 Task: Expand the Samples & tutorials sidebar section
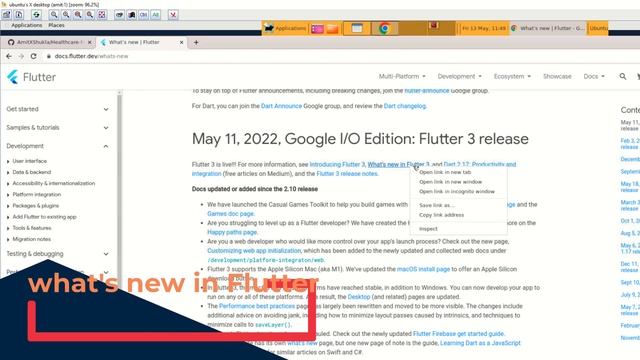[x=58, y=127]
